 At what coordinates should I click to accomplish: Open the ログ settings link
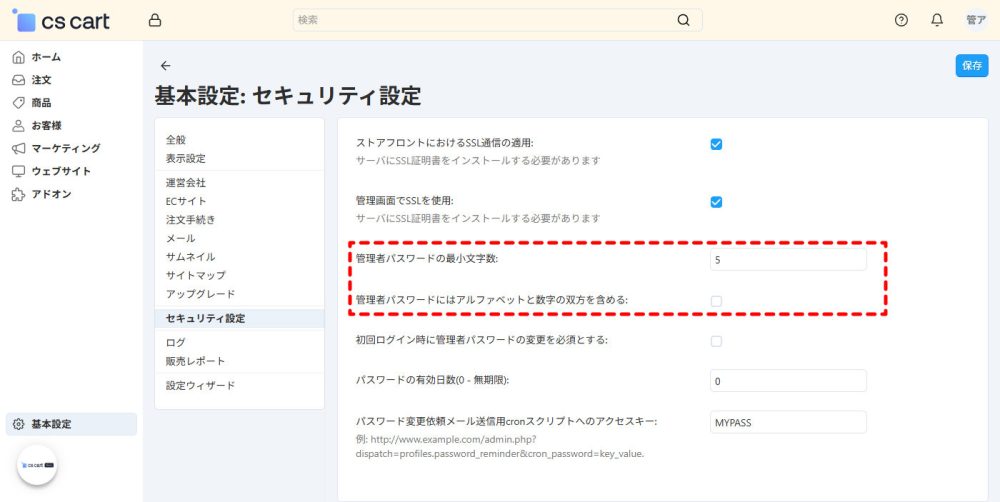point(176,342)
